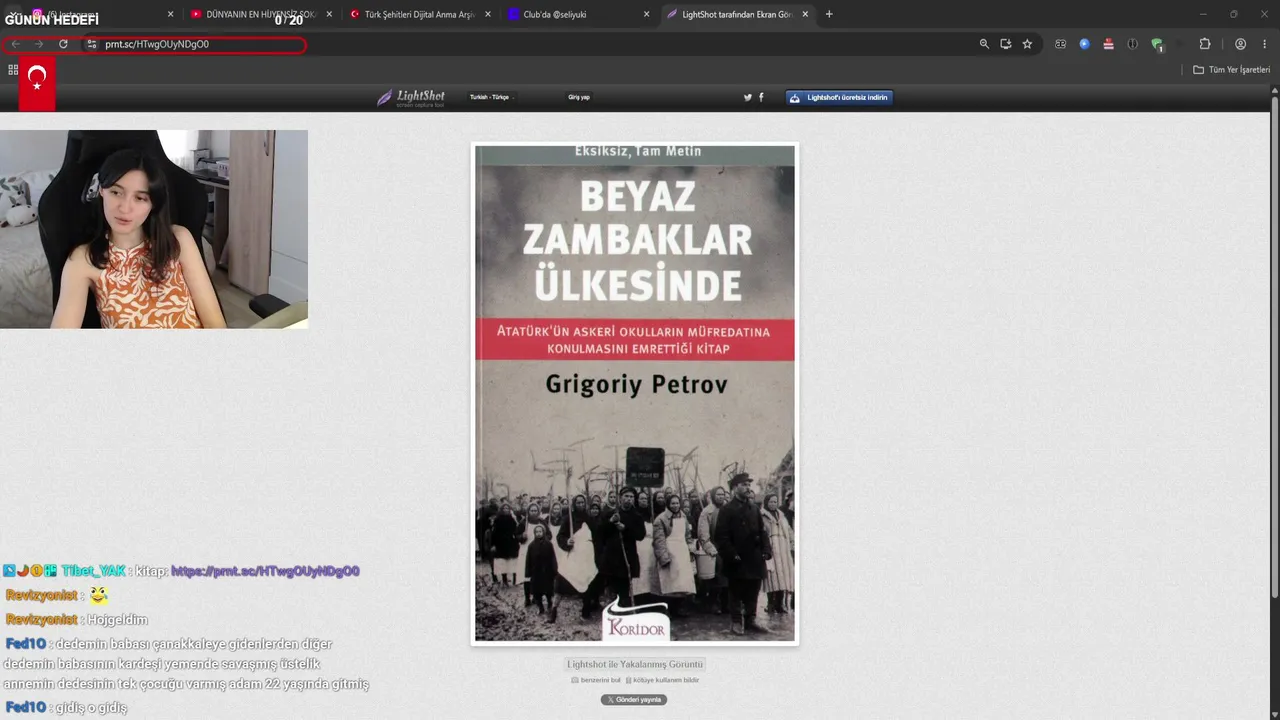Open a new browser tab
This screenshot has width=1280, height=720.
[829, 15]
